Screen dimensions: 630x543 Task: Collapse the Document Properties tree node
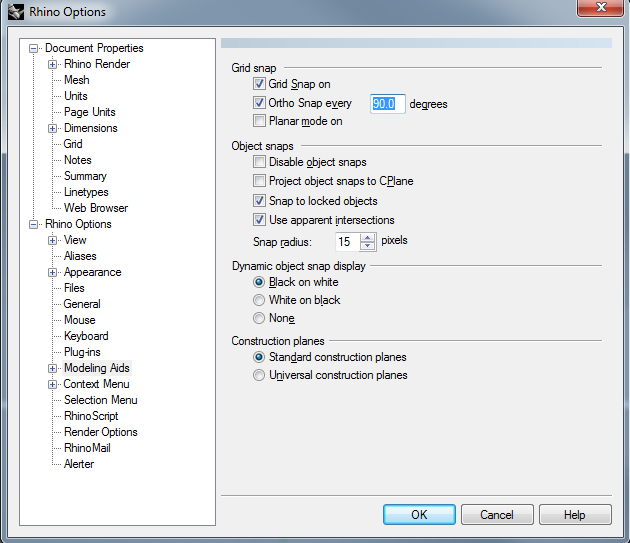(x=33, y=49)
